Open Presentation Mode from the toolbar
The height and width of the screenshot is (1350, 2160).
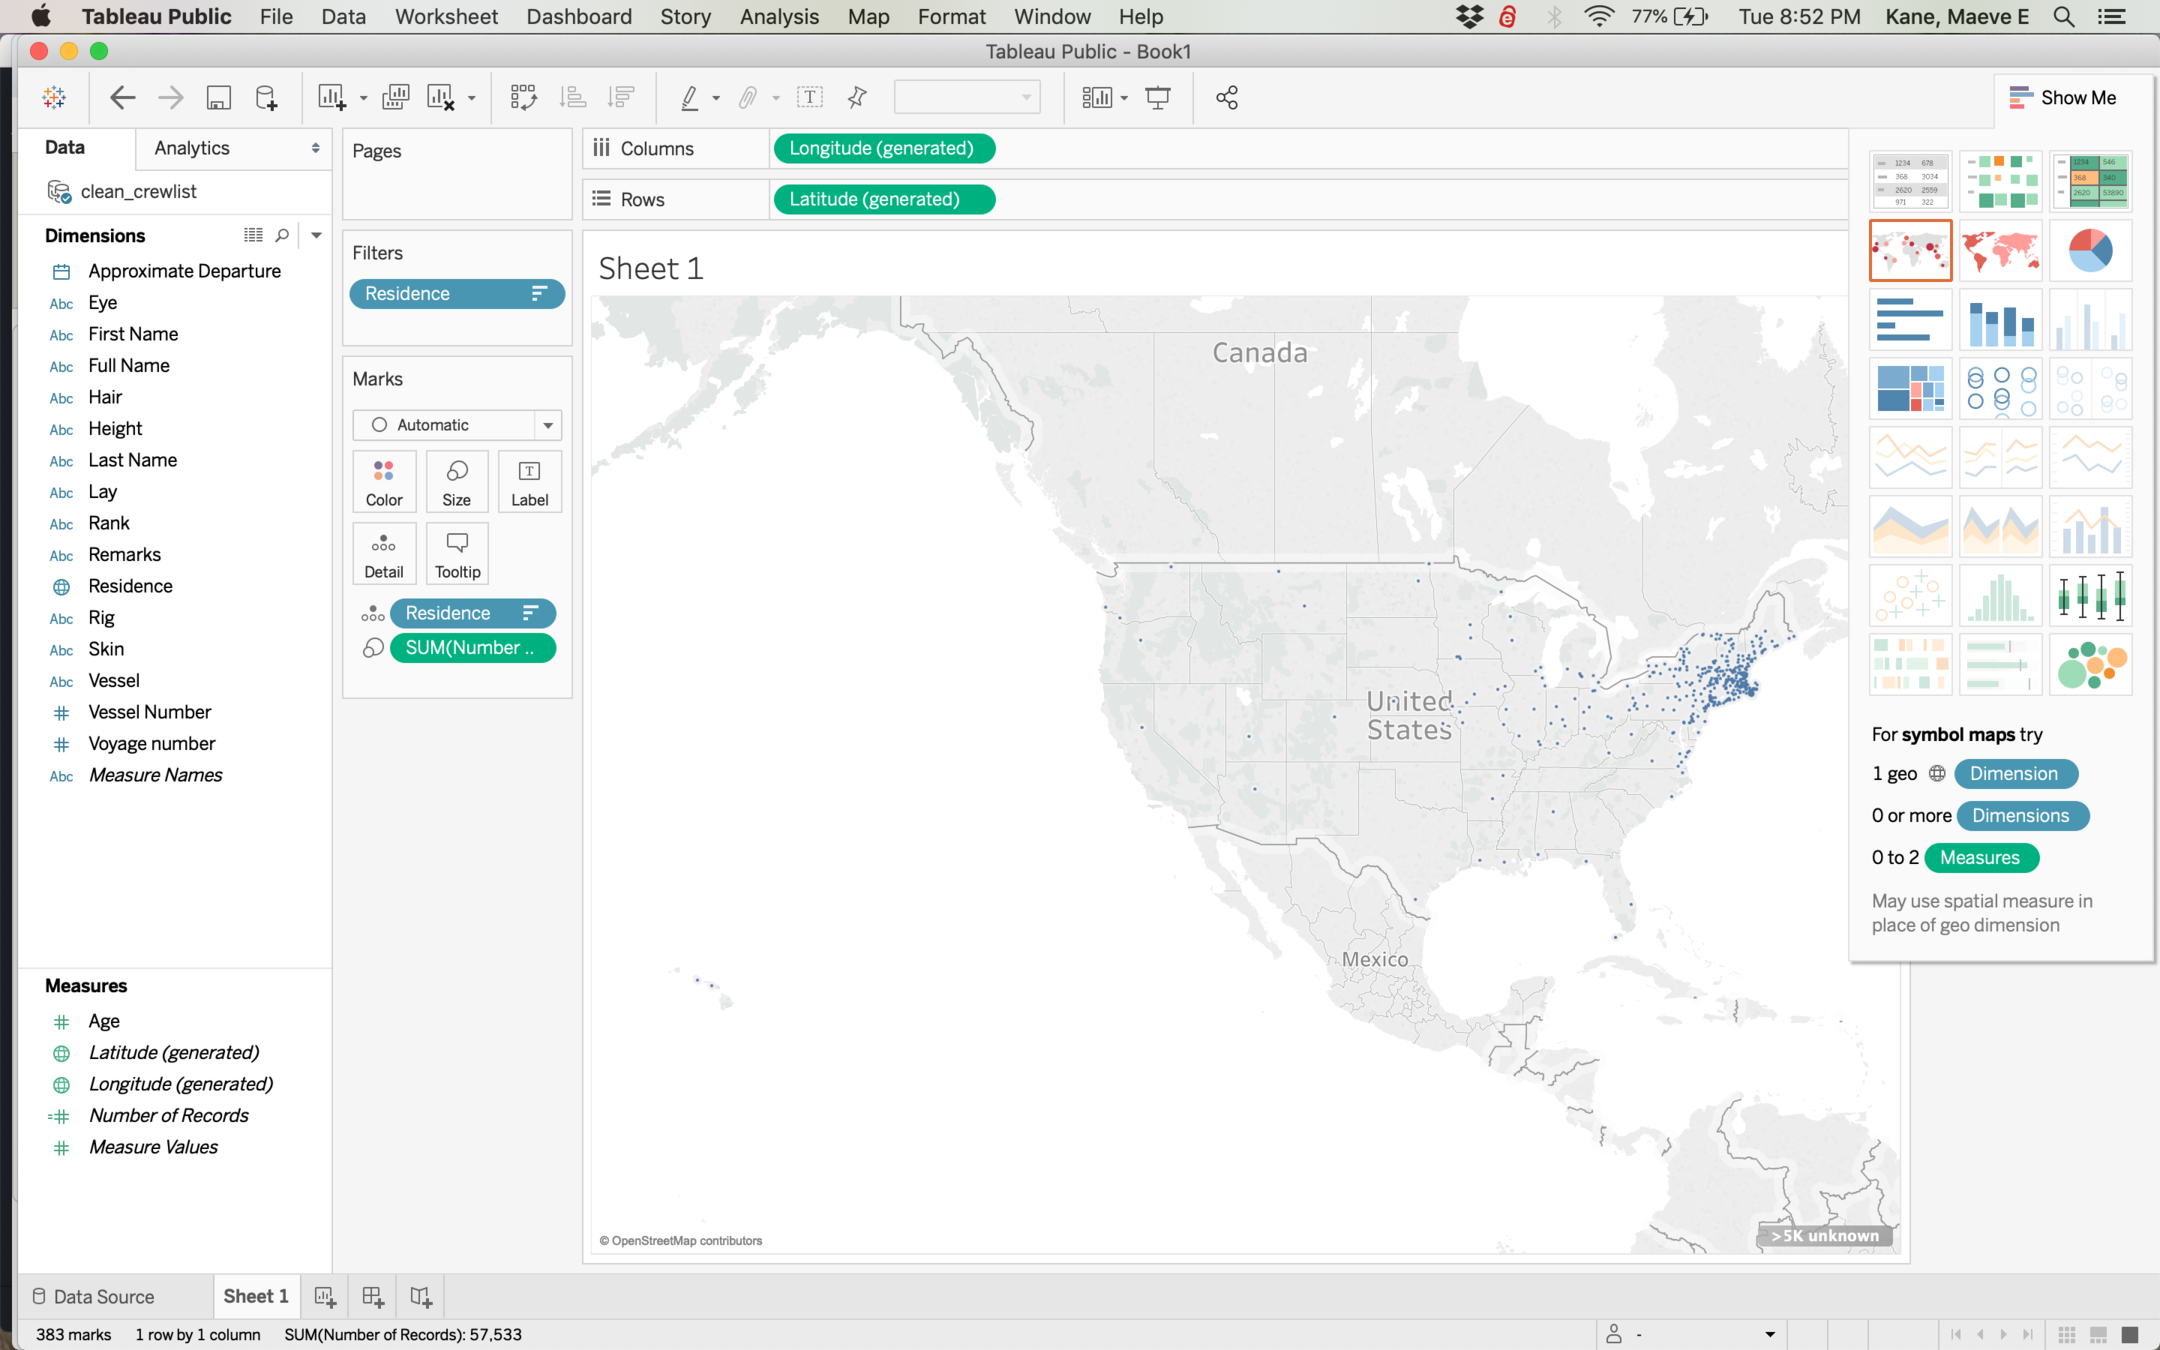pyautogui.click(x=1158, y=97)
